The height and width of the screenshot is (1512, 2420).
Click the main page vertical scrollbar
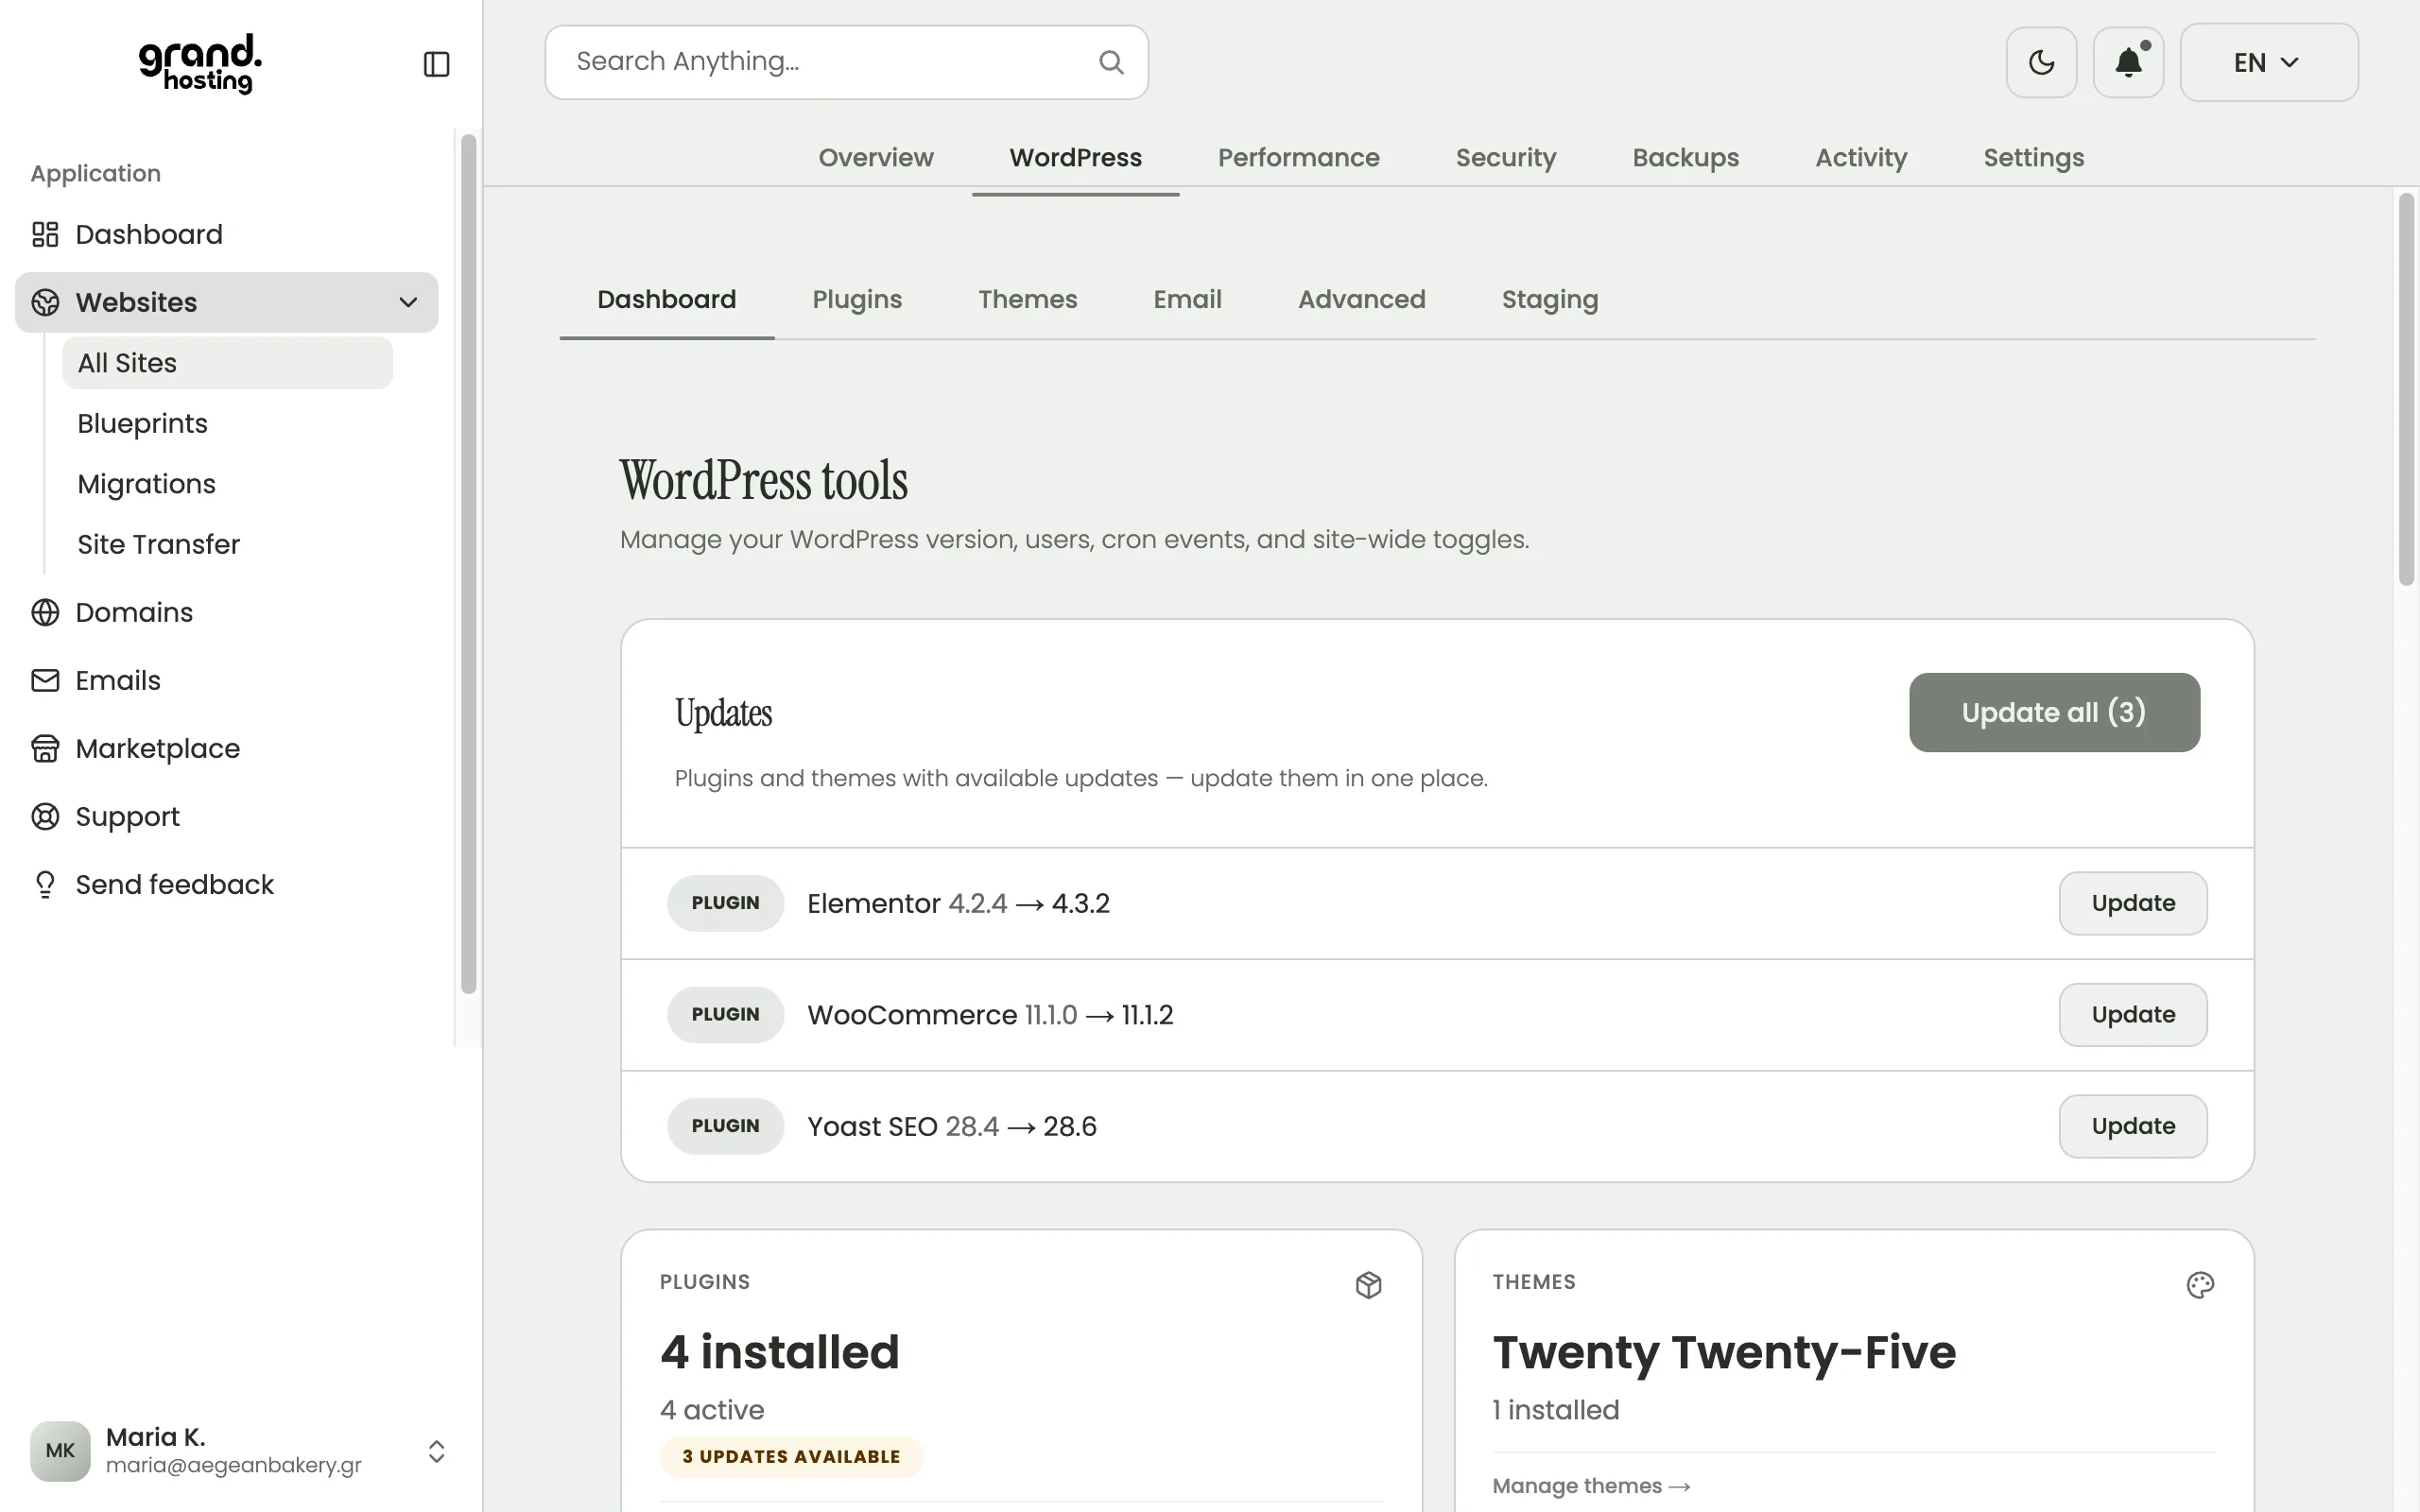[2406, 390]
